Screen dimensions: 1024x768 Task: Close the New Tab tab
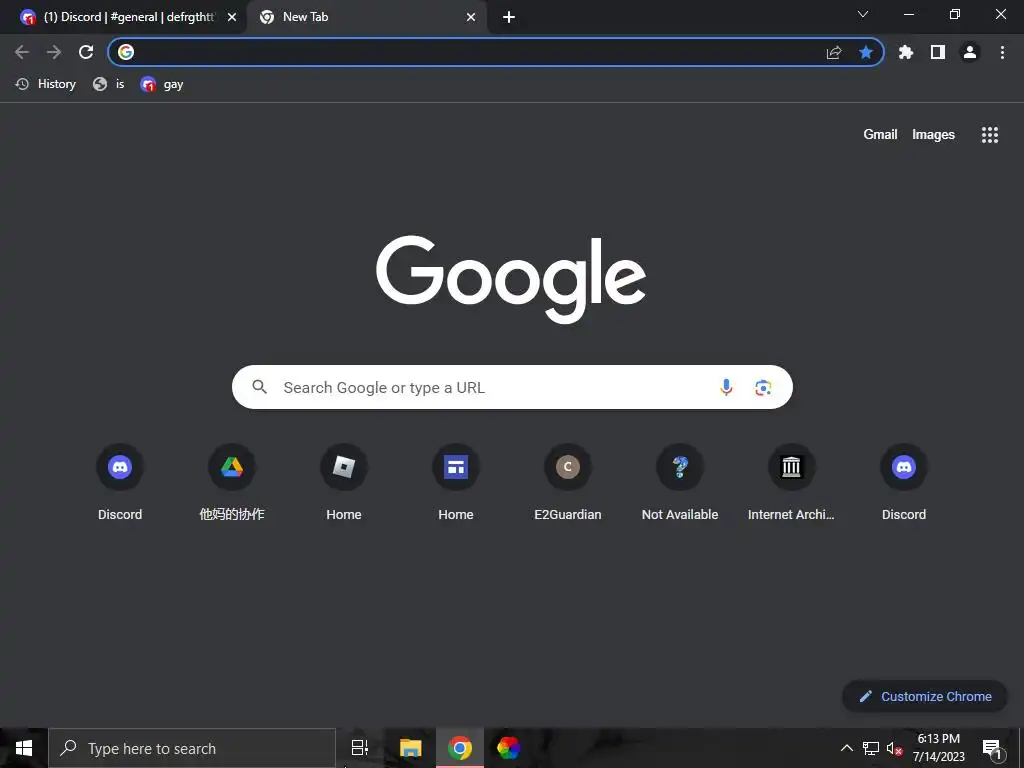[x=471, y=17]
